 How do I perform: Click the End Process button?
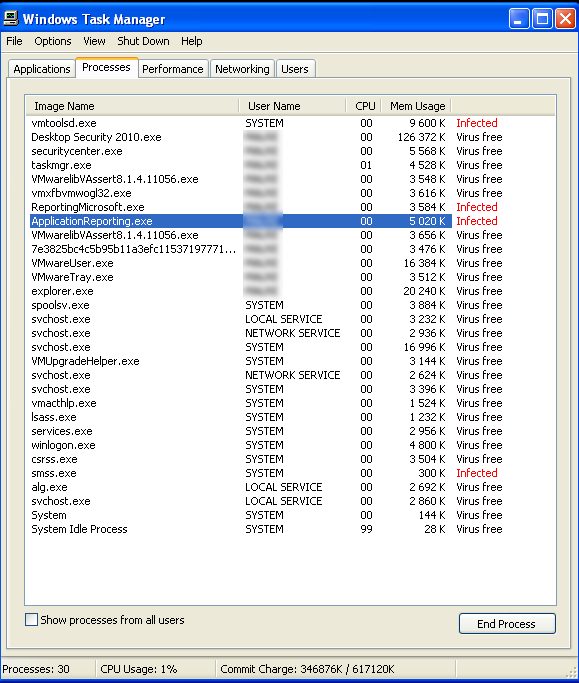click(x=507, y=623)
